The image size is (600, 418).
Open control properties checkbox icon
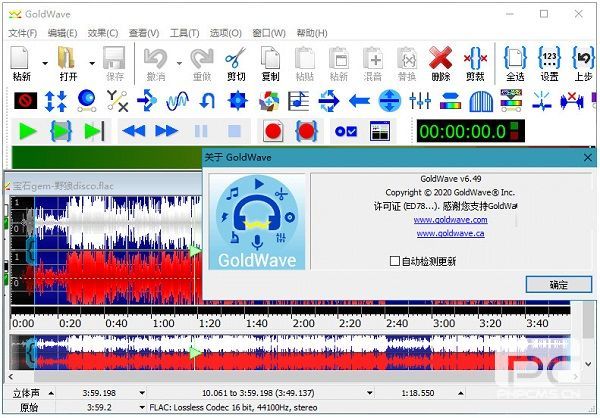[x=346, y=132]
